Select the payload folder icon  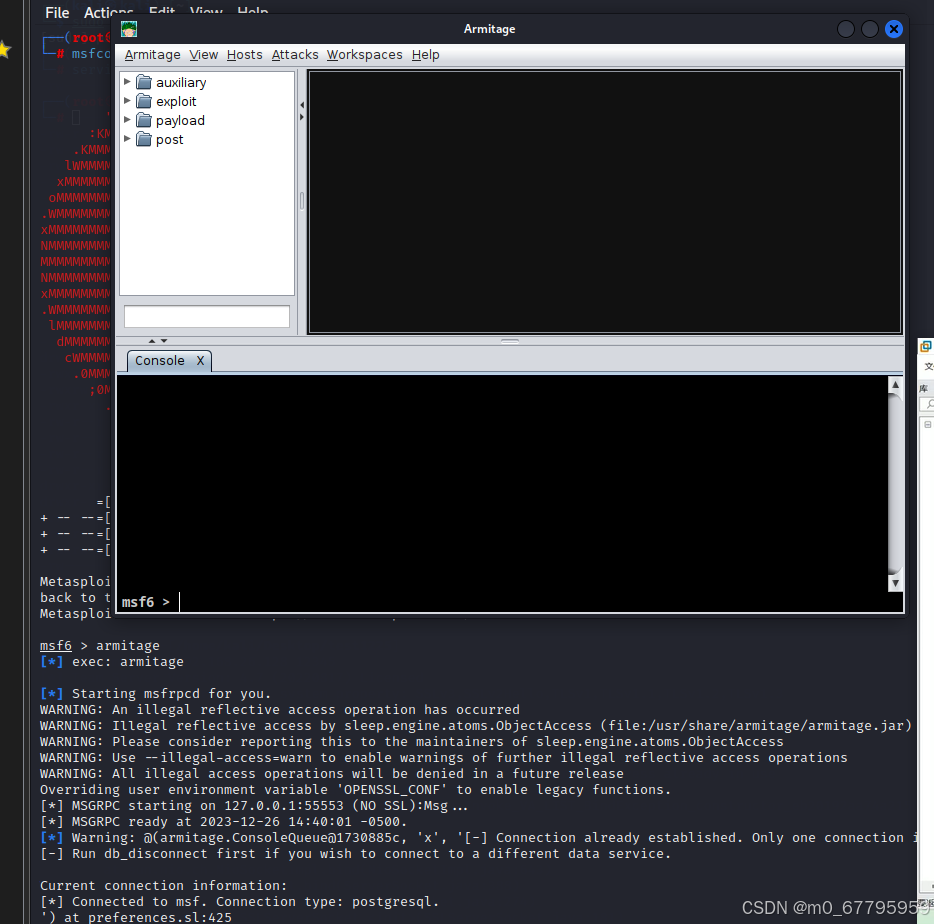click(144, 120)
